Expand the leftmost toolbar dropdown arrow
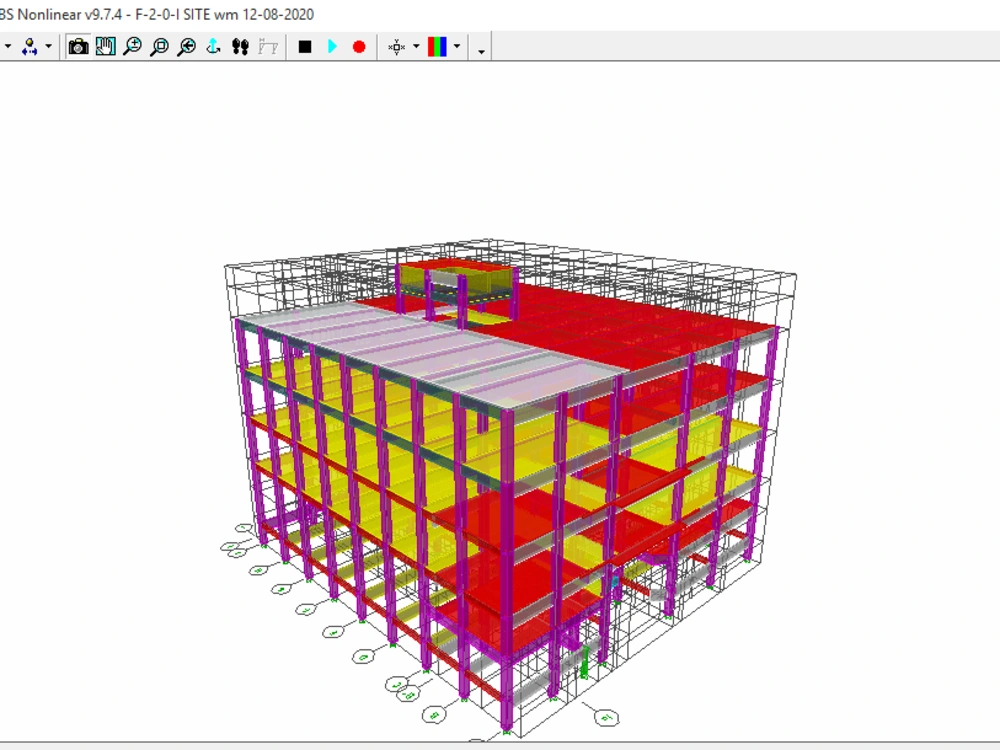Screen dimensions: 1000x750 (x=9, y=46)
